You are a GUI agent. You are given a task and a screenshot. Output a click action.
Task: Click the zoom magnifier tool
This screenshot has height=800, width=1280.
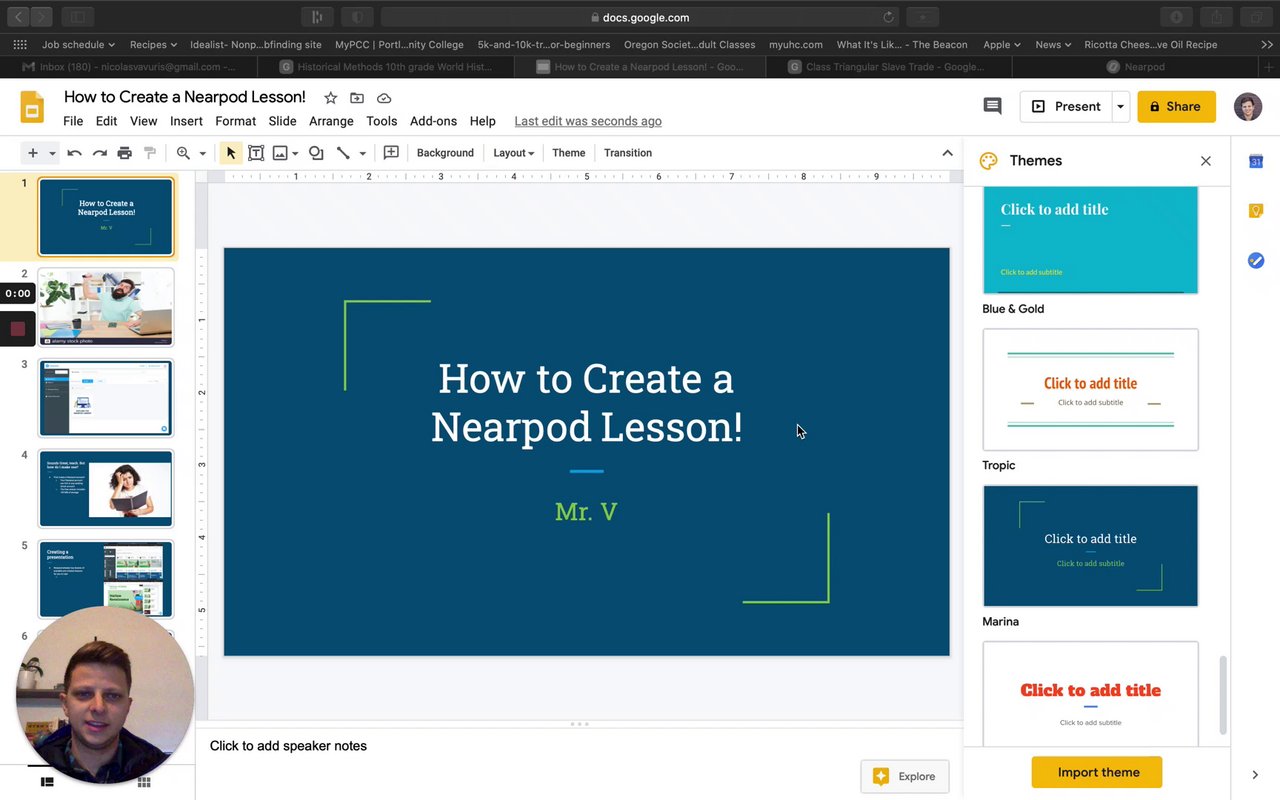pos(183,153)
